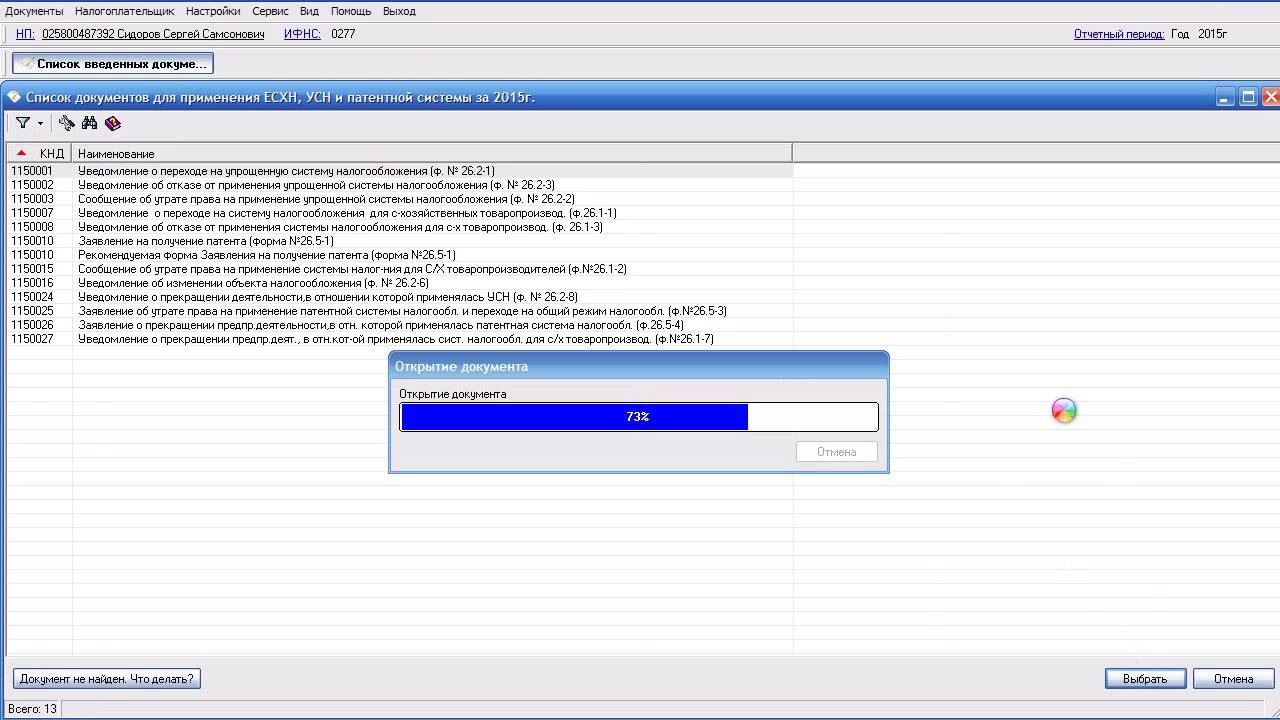Sort by the КНД column header
The image size is (1280, 720).
40,153
